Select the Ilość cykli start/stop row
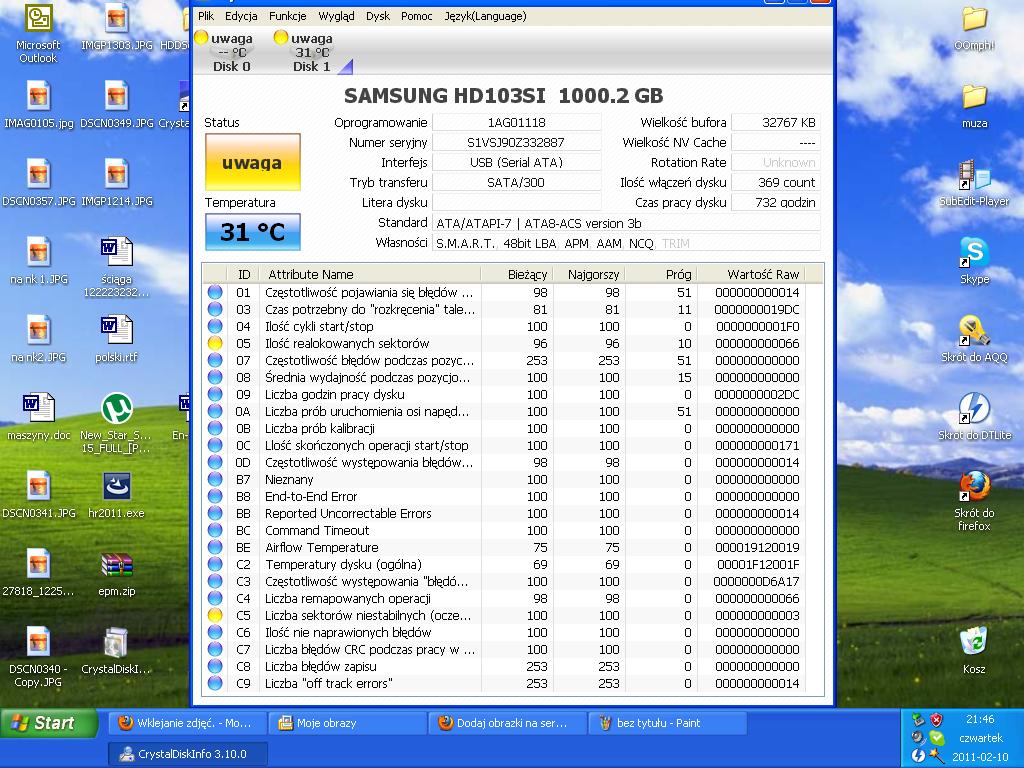This screenshot has height=768, width=1024. 503,327
